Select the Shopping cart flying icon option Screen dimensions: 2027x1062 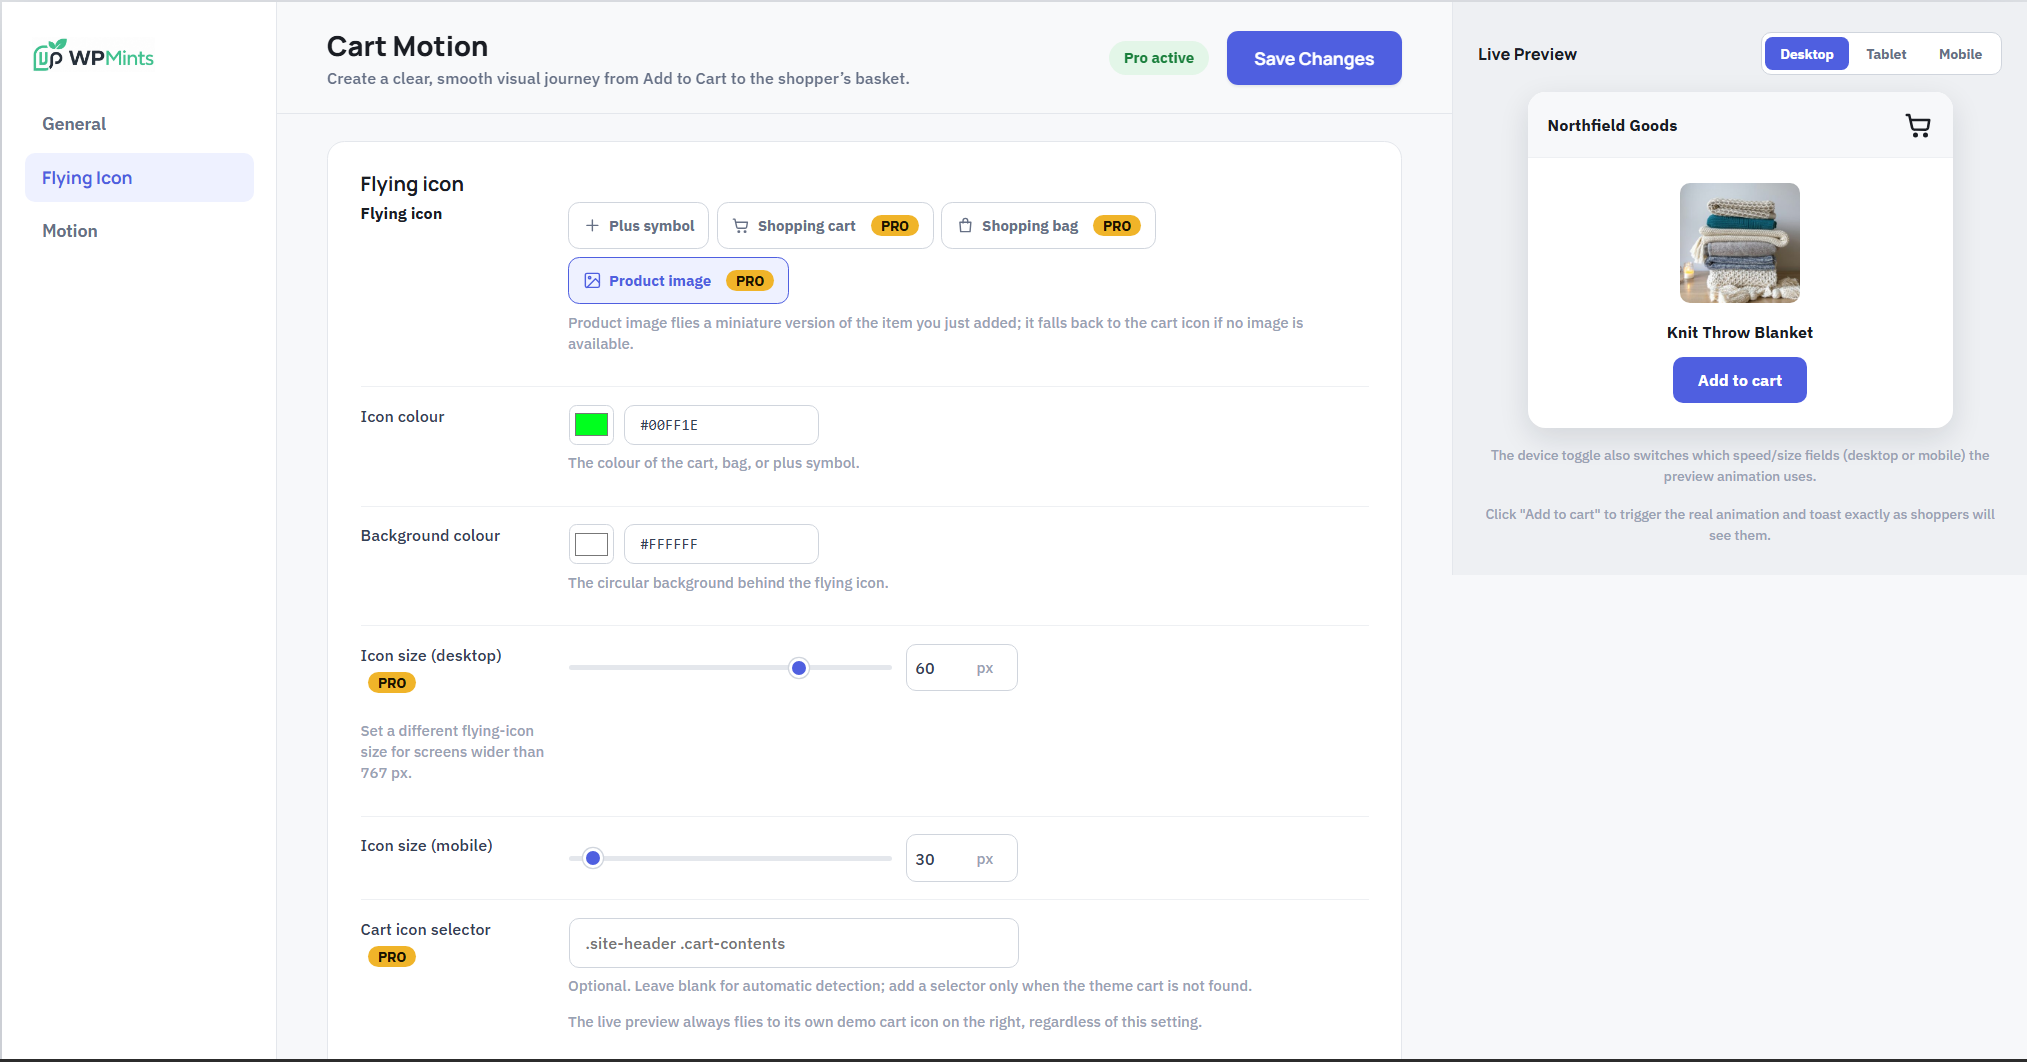pos(825,226)
